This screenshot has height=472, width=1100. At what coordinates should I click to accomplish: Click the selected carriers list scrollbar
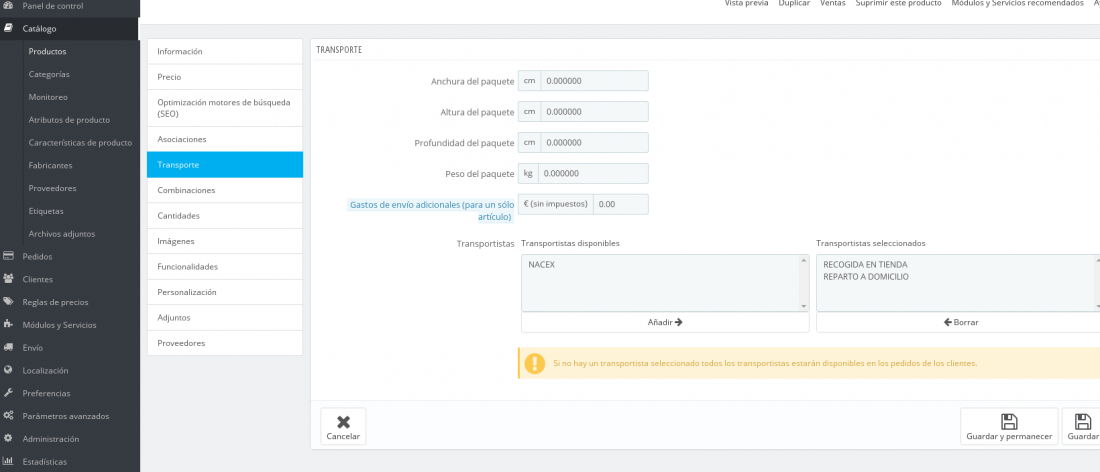click(x=1096, y=283)
